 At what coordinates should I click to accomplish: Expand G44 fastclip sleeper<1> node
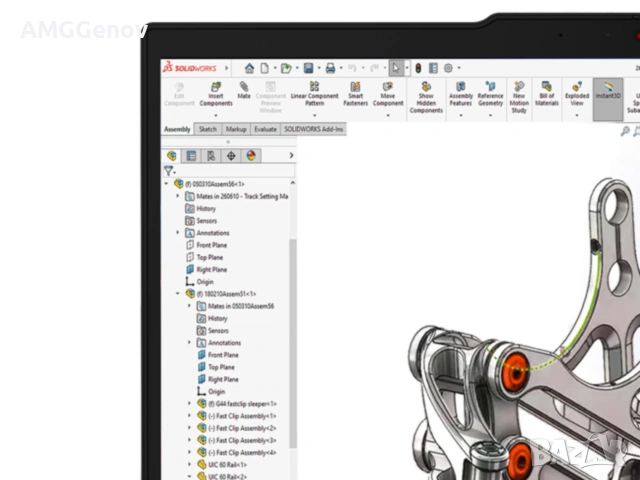click(189, 403)
